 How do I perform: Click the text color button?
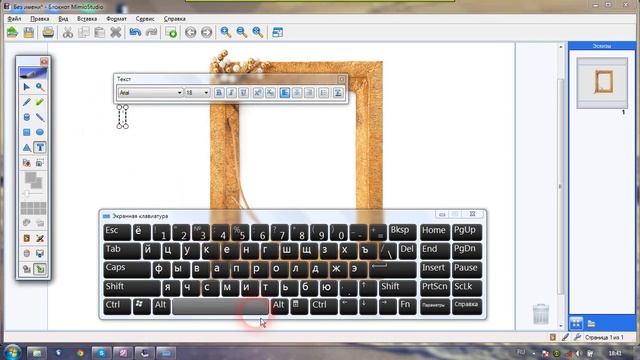point(338,93)
